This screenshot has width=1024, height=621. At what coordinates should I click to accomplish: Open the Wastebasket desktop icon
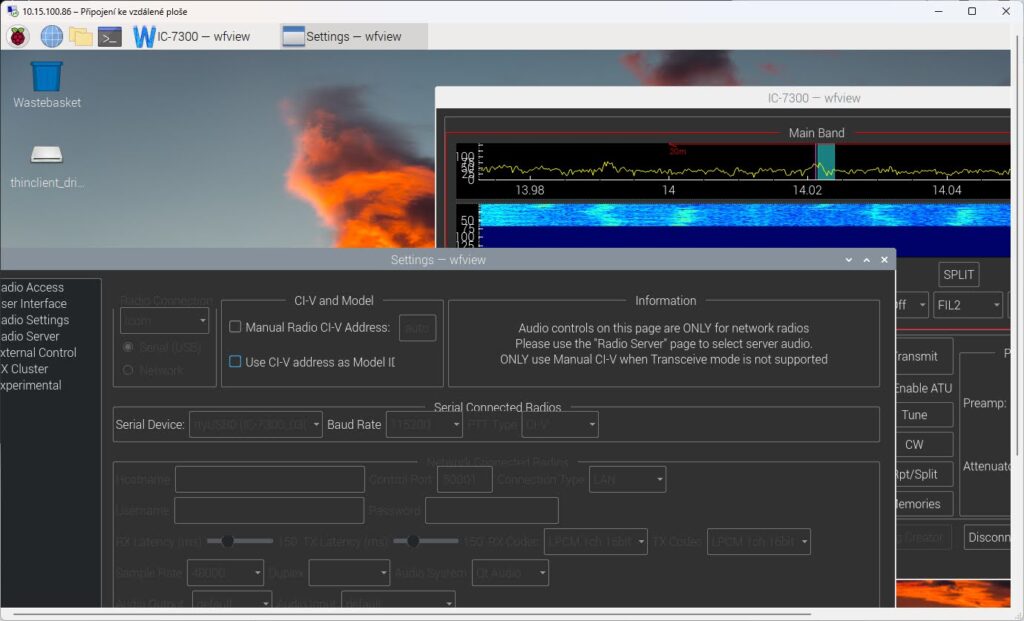coord(46,78)
